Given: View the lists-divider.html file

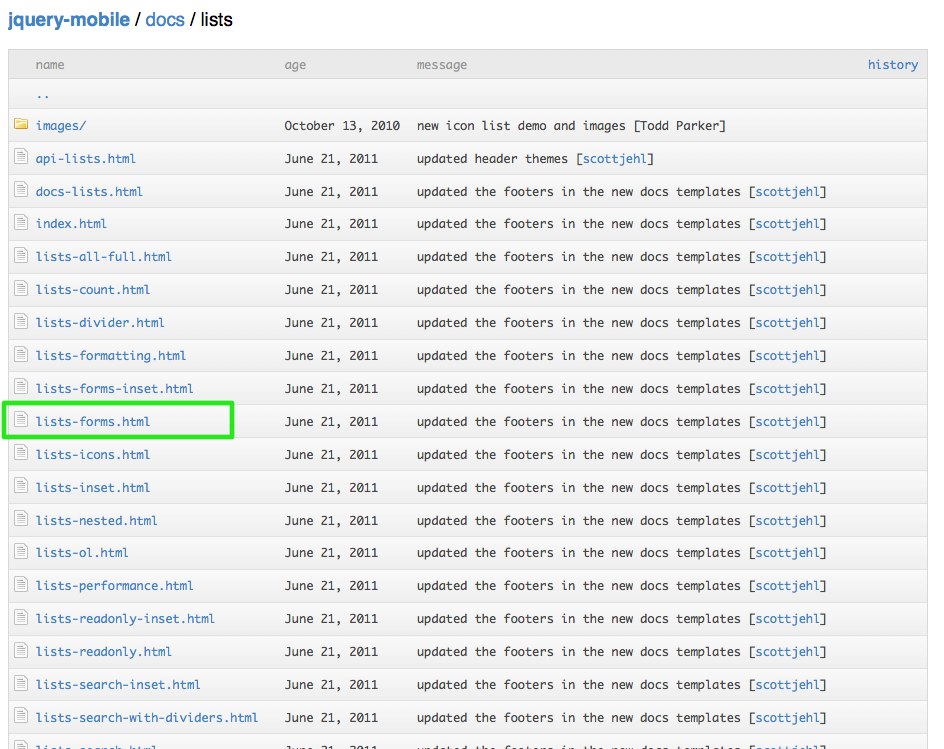Looking at the screenshot, I should (x=100, y=323).
